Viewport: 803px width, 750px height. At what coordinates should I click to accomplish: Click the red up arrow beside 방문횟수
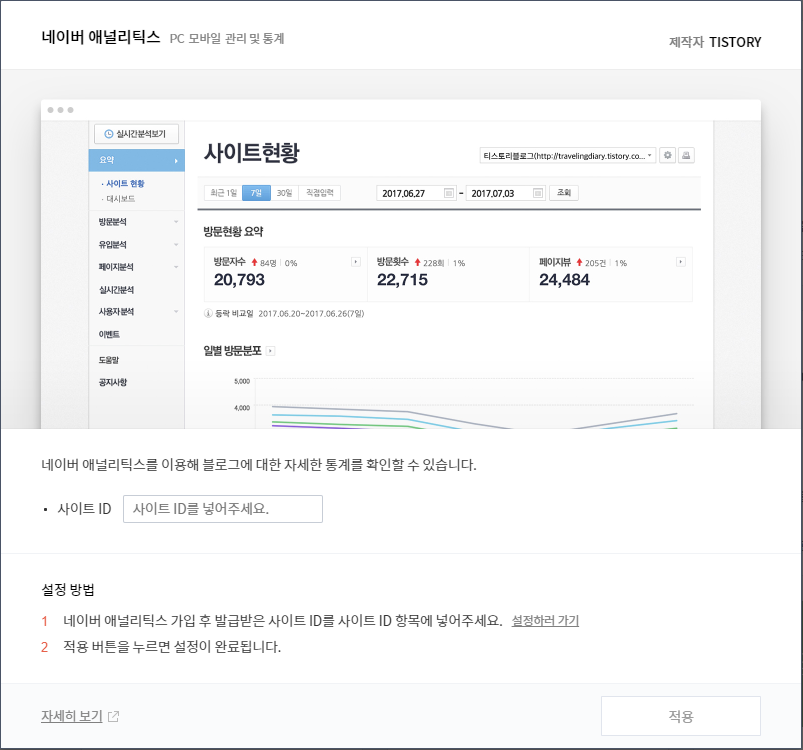[x=417, y=262]
